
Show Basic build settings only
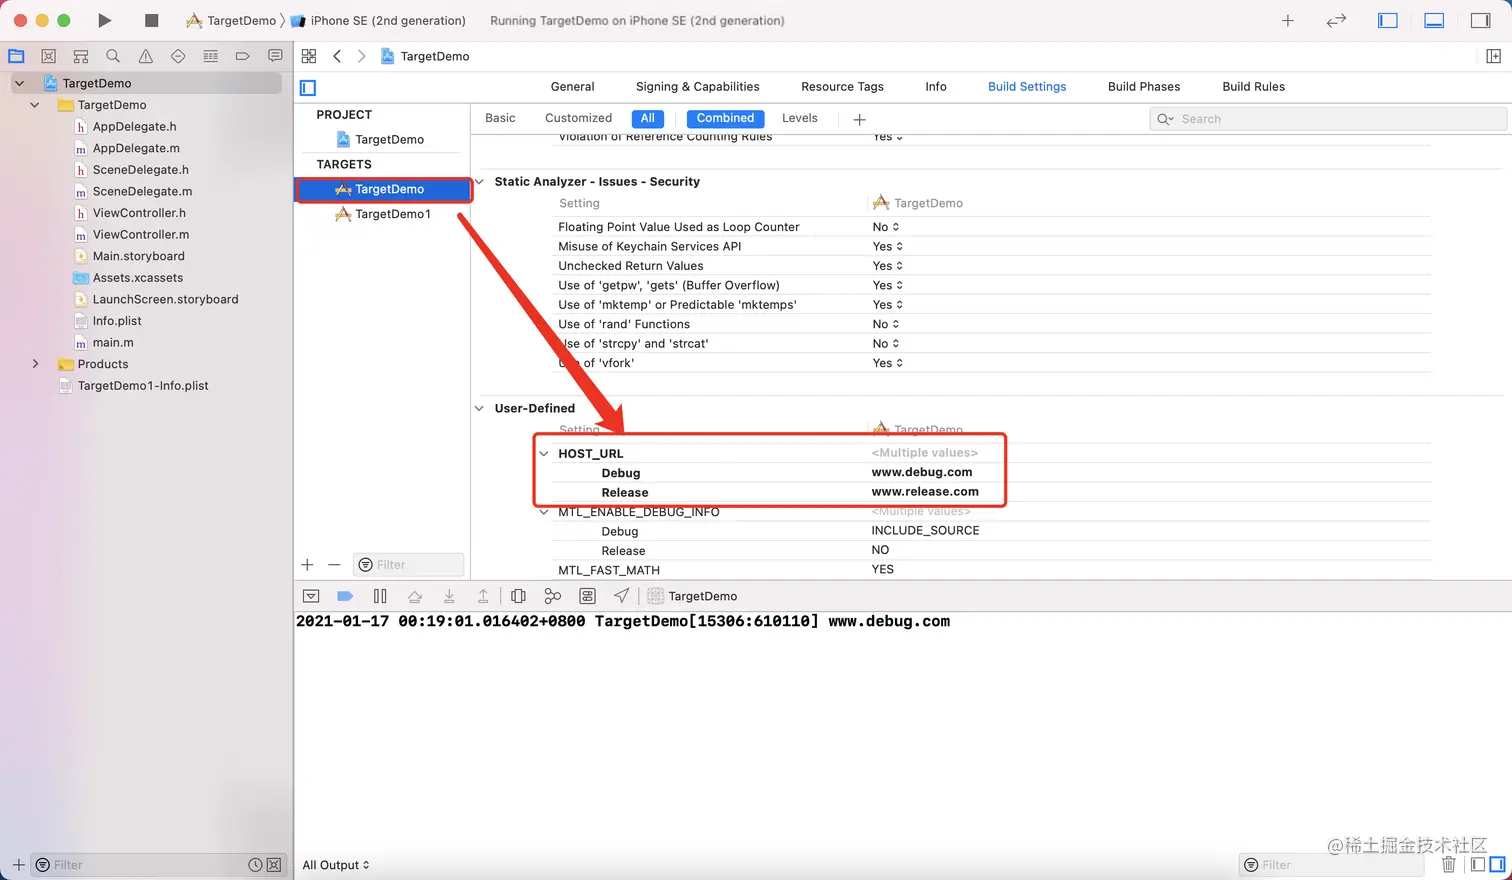tap(500, 118)
